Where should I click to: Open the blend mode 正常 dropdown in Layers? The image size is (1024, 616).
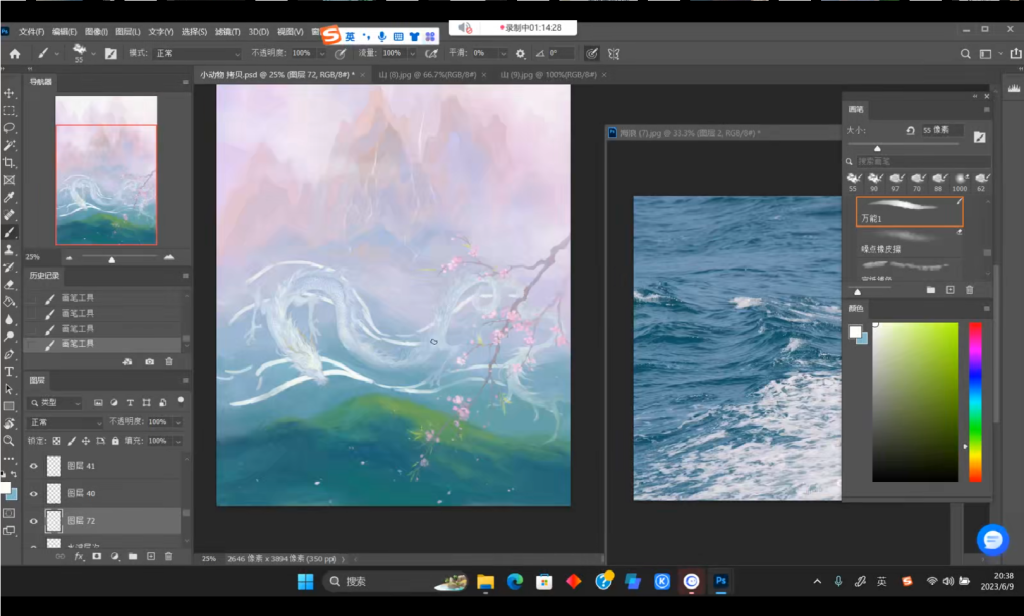tap(65, 422)
